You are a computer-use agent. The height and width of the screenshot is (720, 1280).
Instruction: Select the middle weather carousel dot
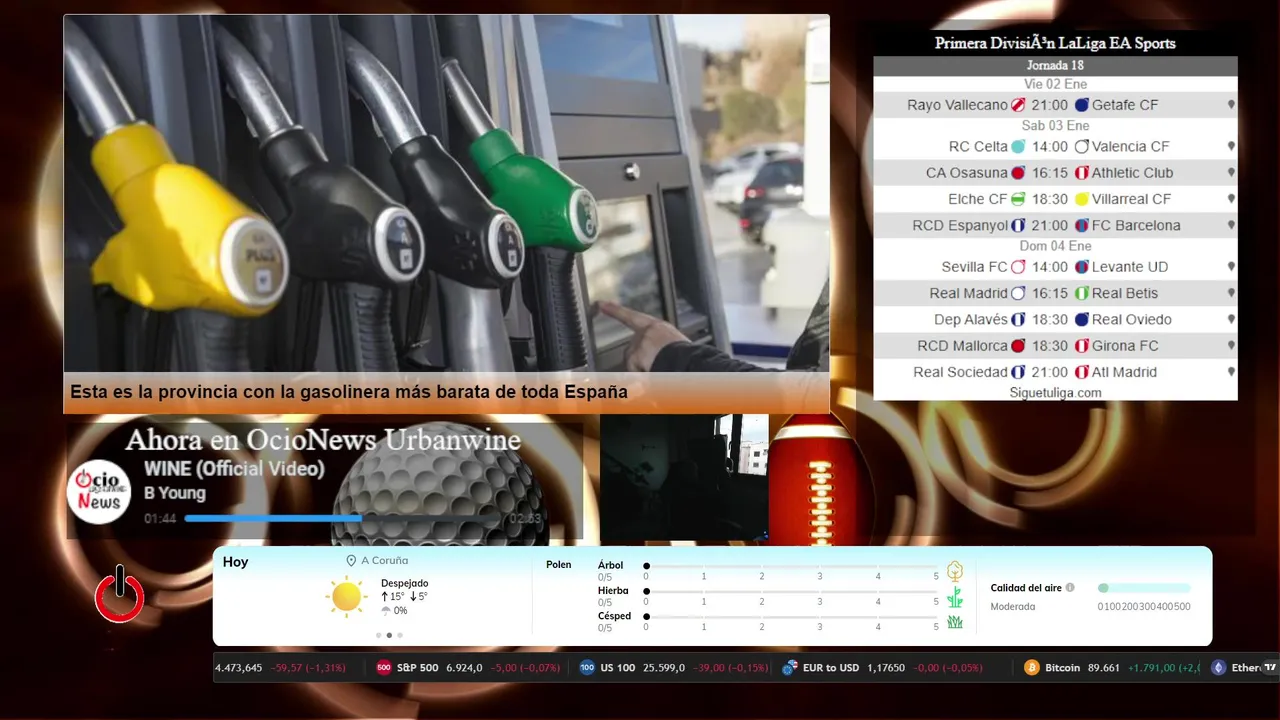389,635
